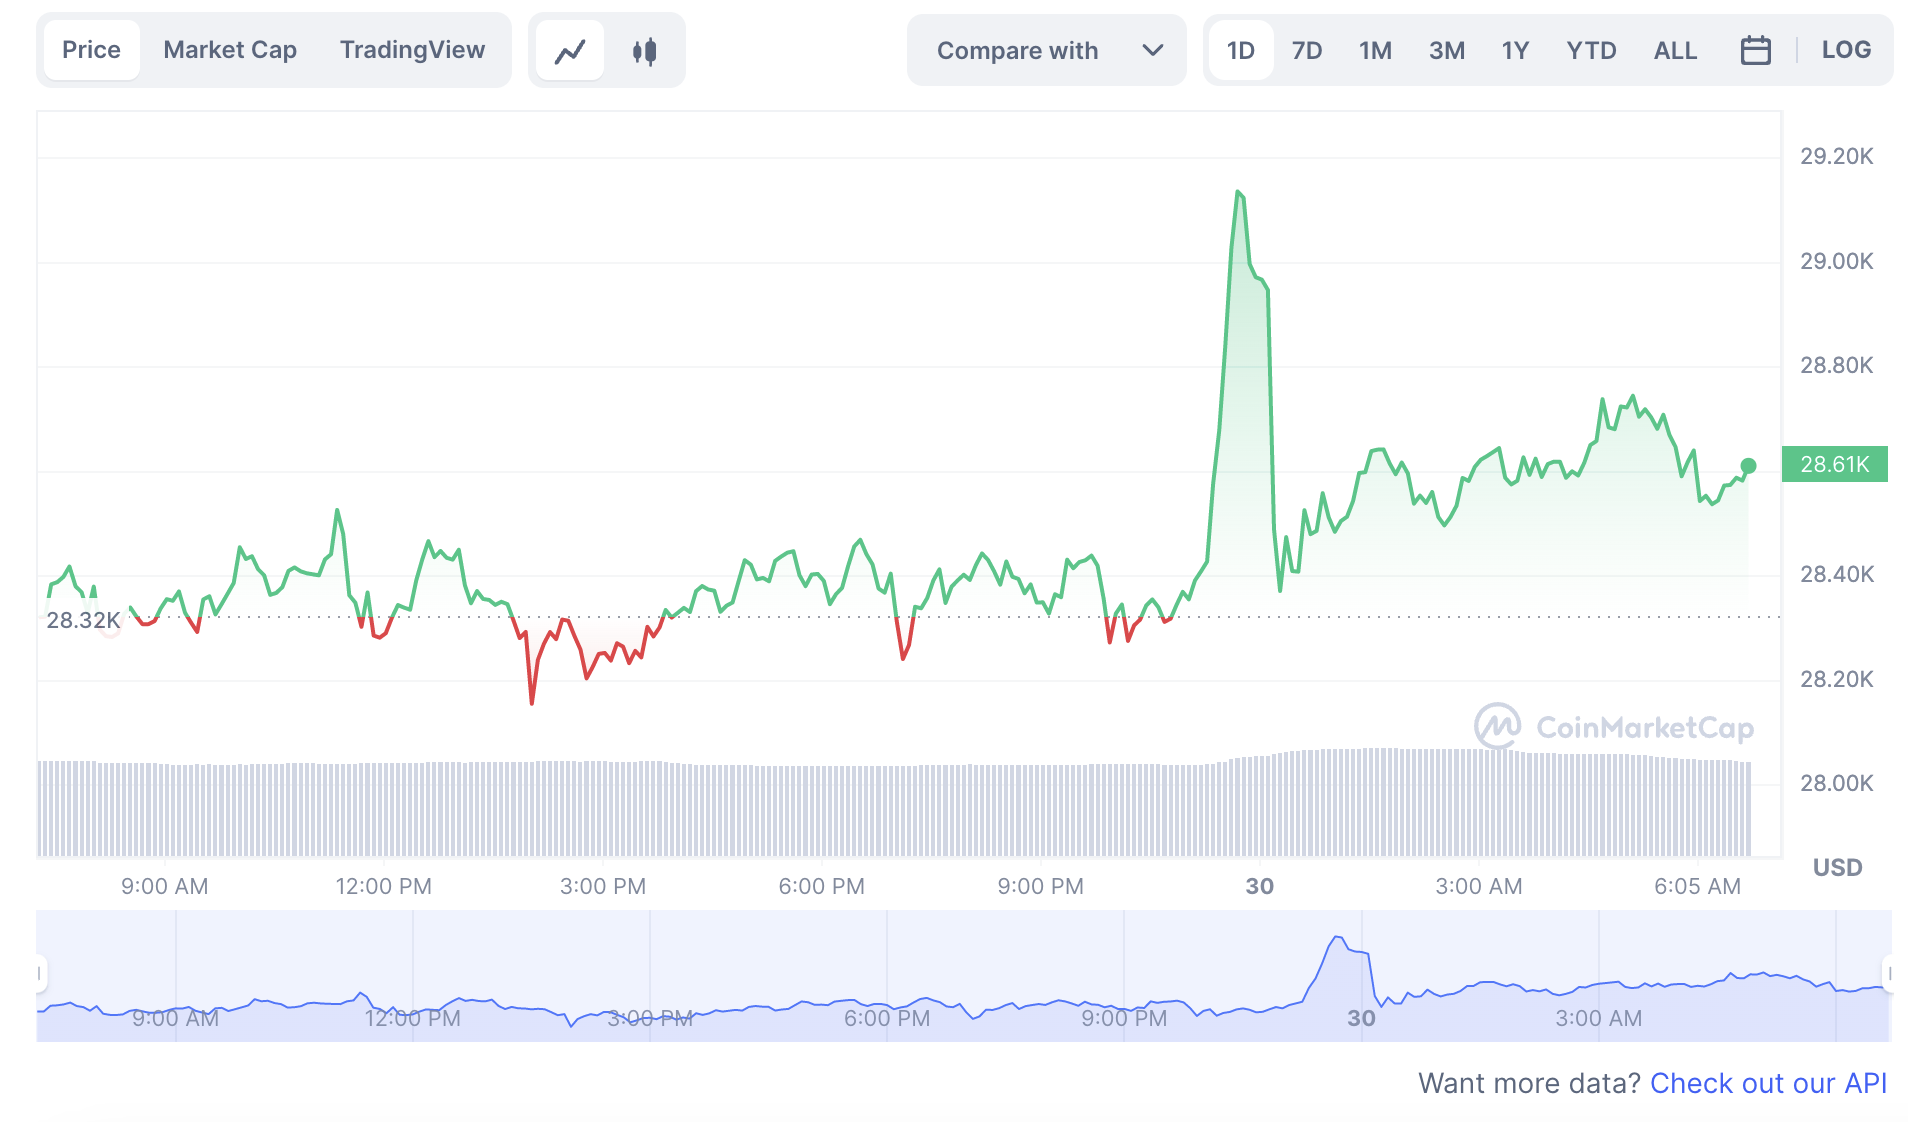Open the calendar date picker
The height and width of the screenshot is (1122, 1908).
[x=1755, y=50]
